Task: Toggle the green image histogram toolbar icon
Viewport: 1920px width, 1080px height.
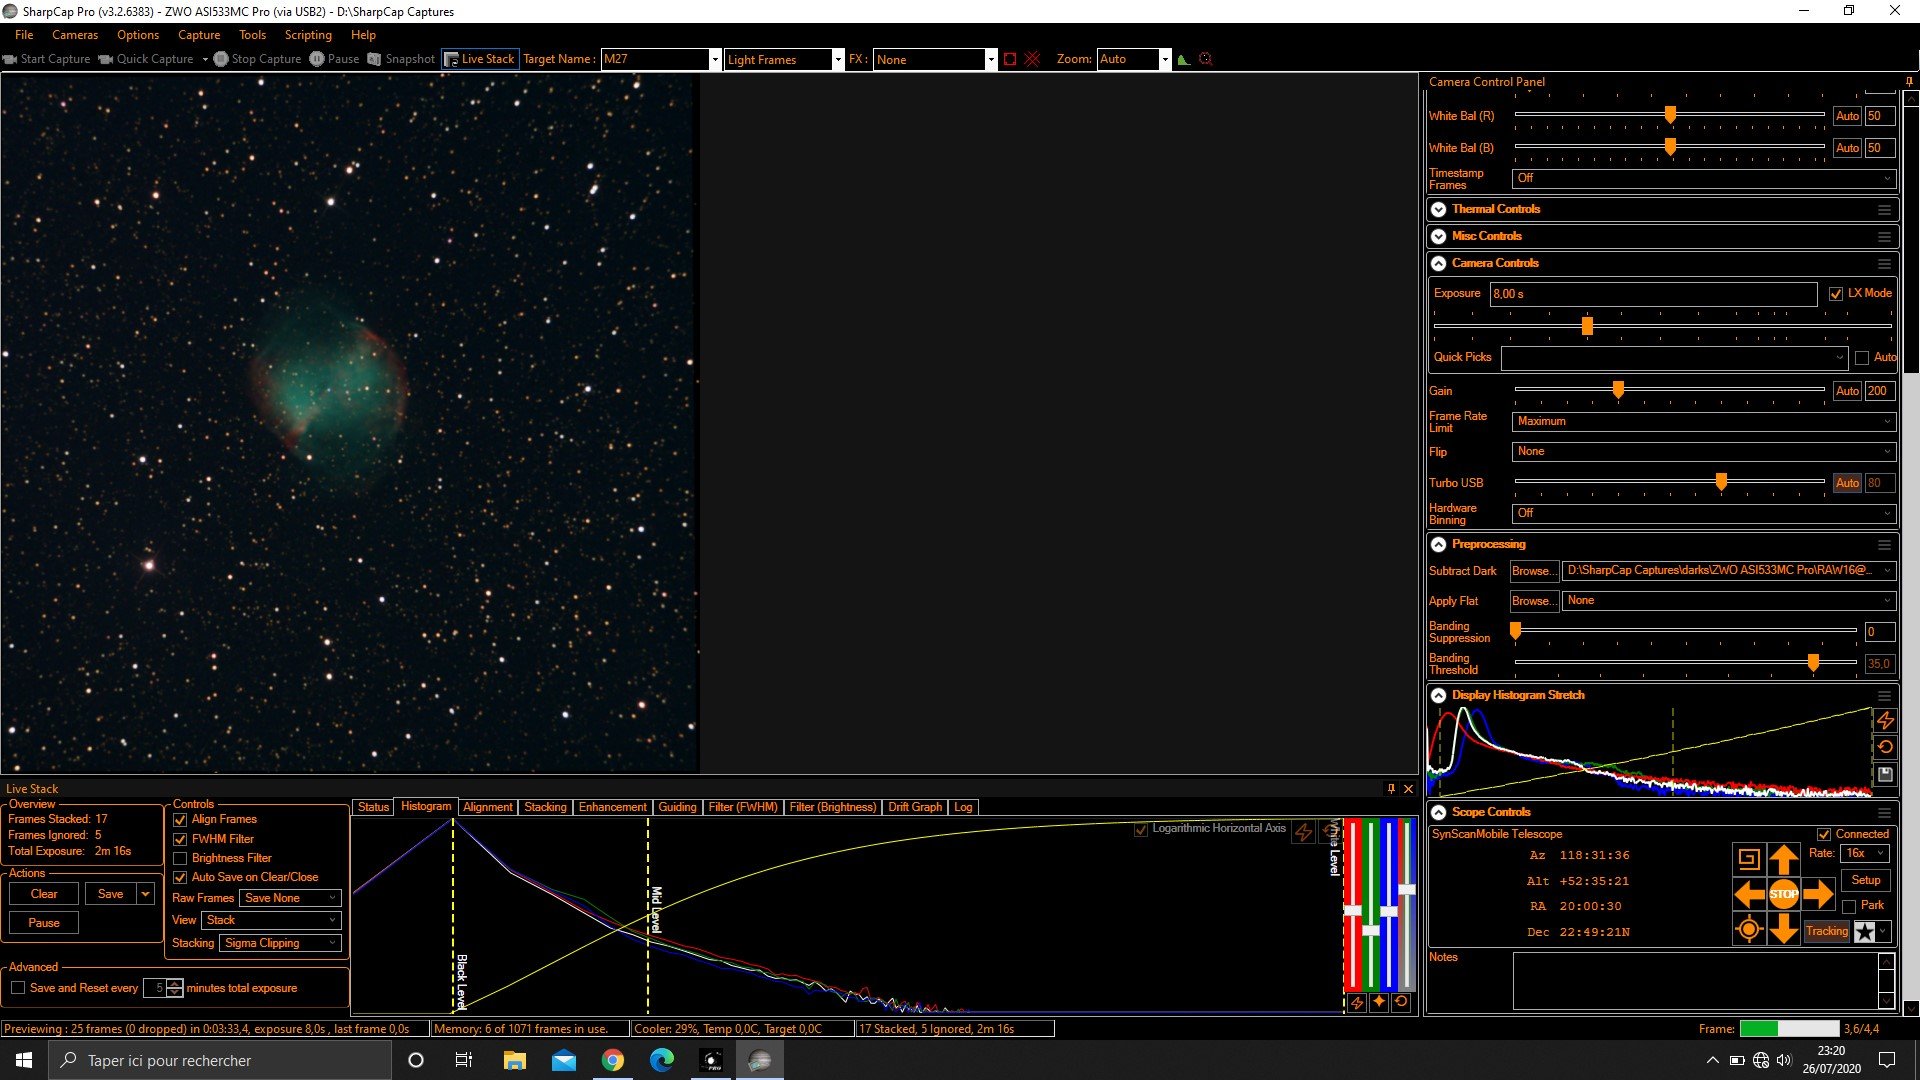Action: coord(1184,59)
